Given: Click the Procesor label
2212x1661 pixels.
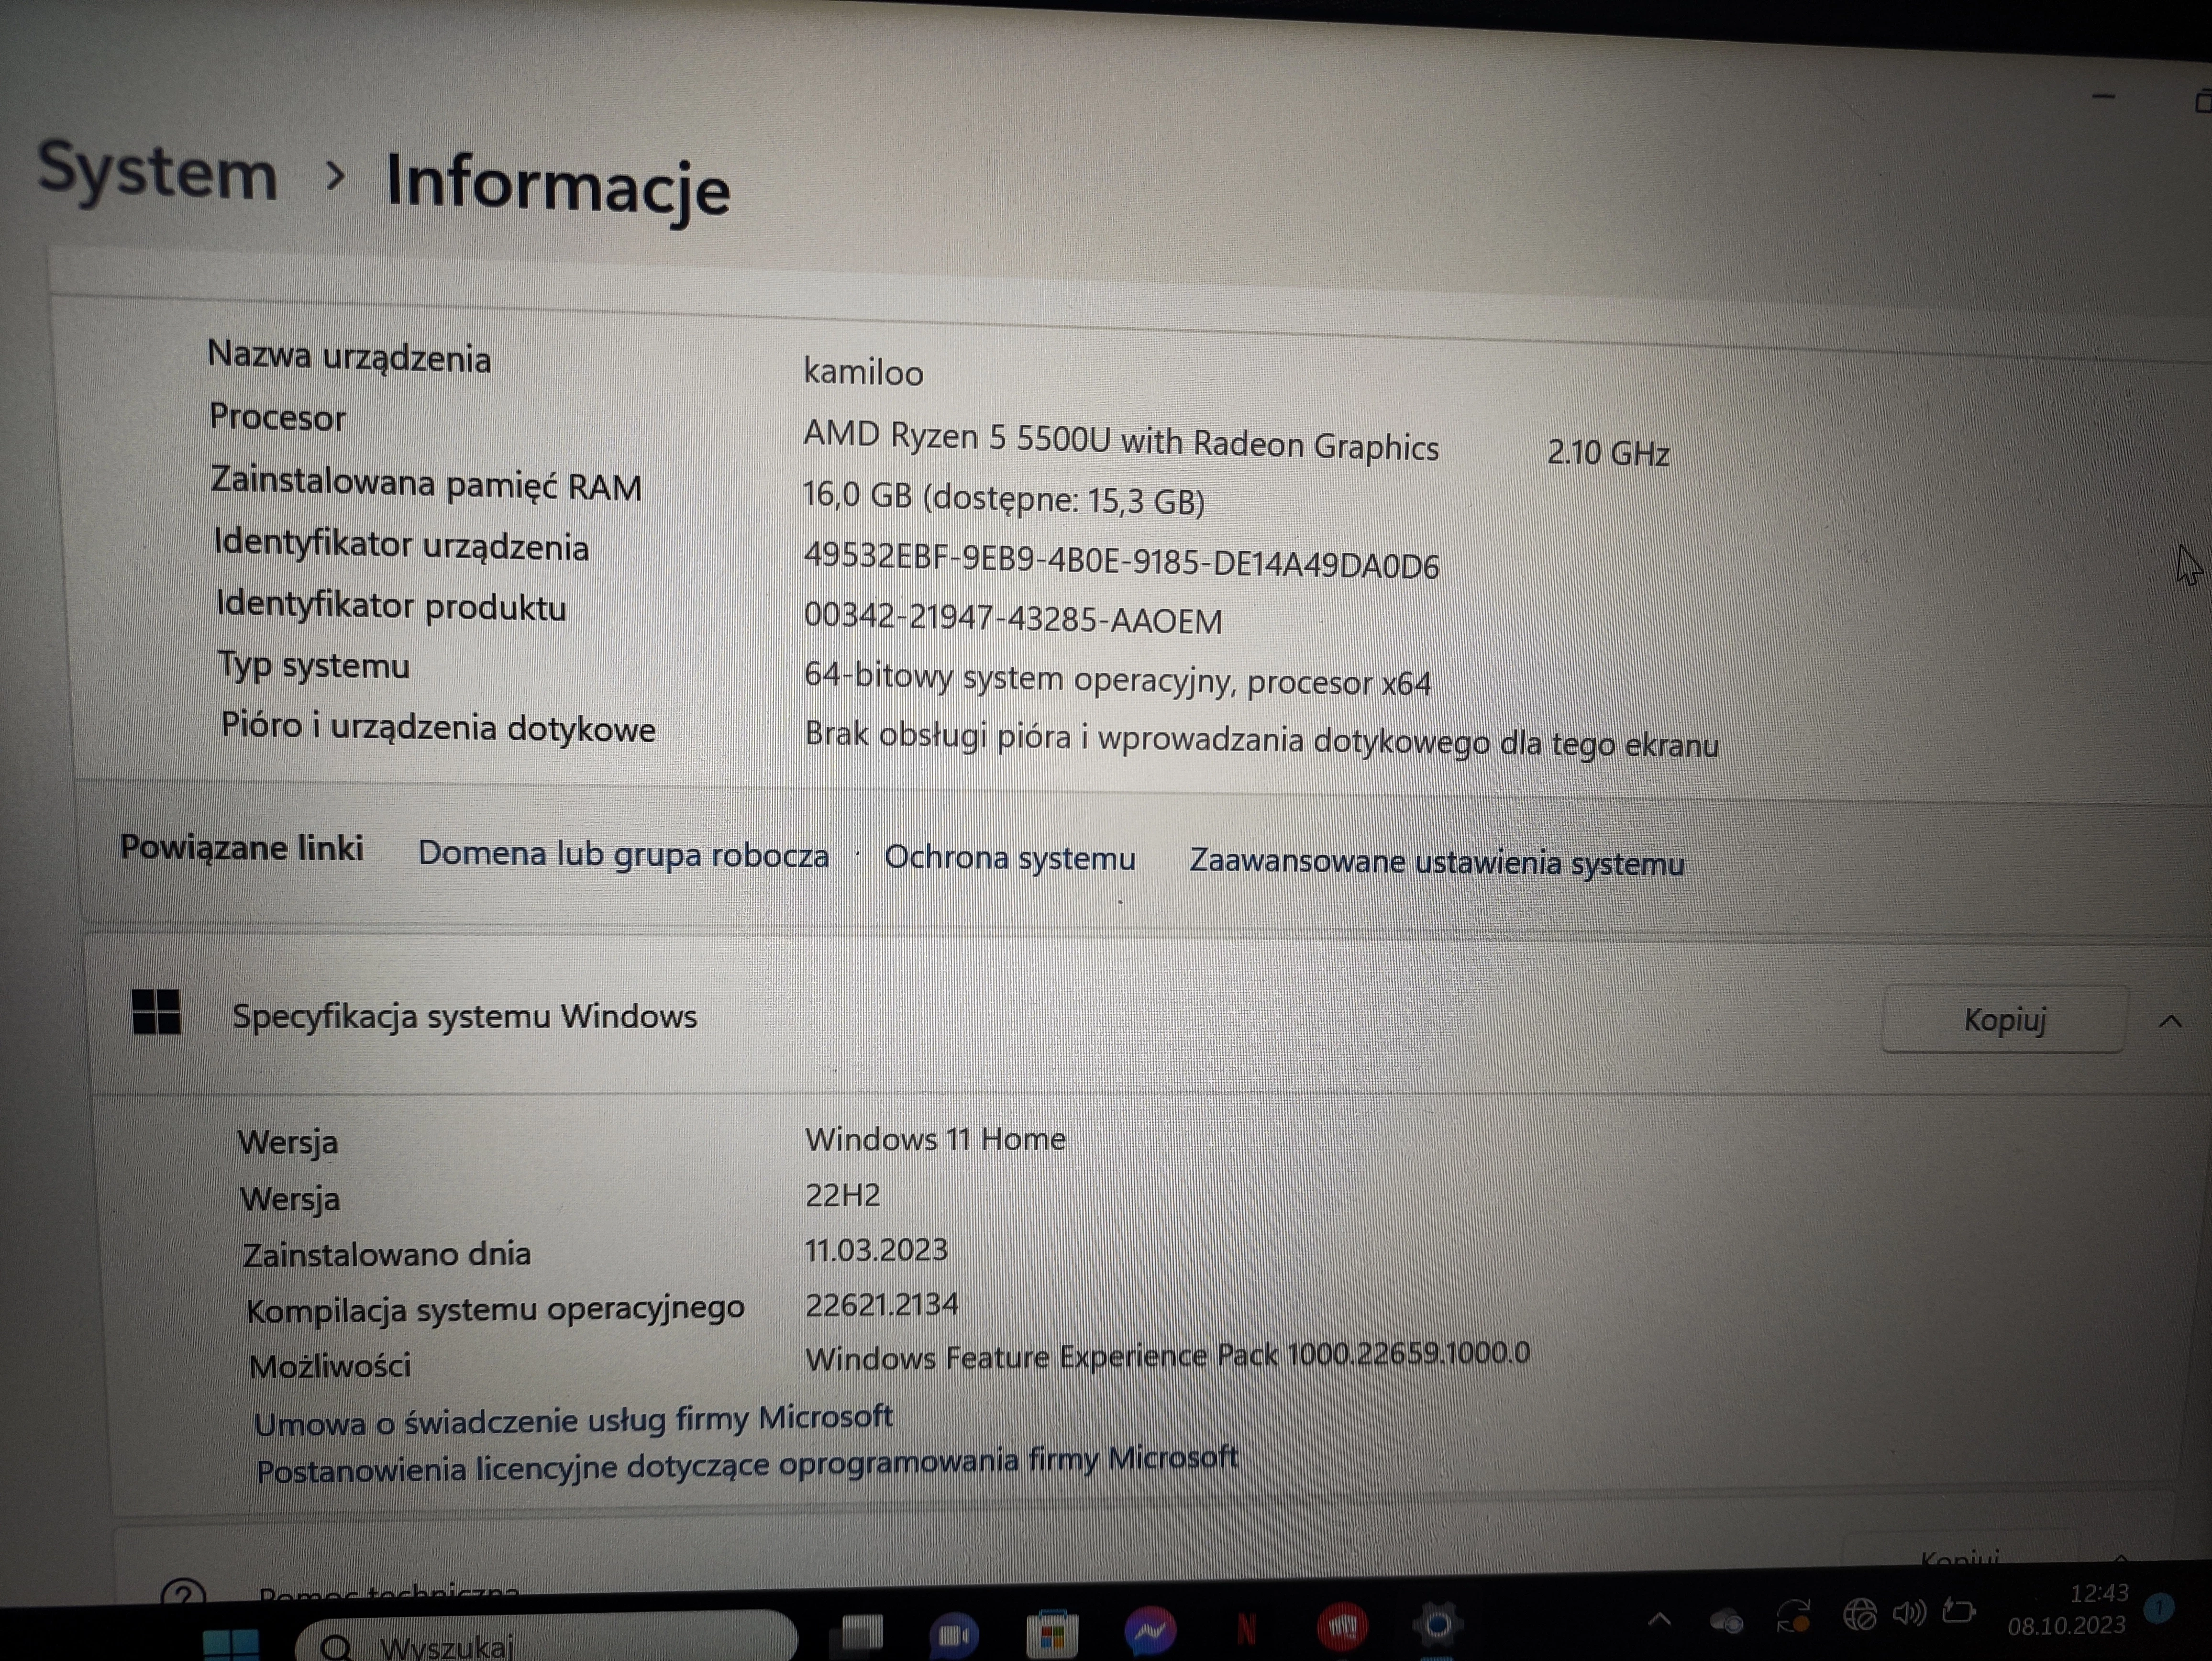Looking at the screenshot, I should pos(277,417).
